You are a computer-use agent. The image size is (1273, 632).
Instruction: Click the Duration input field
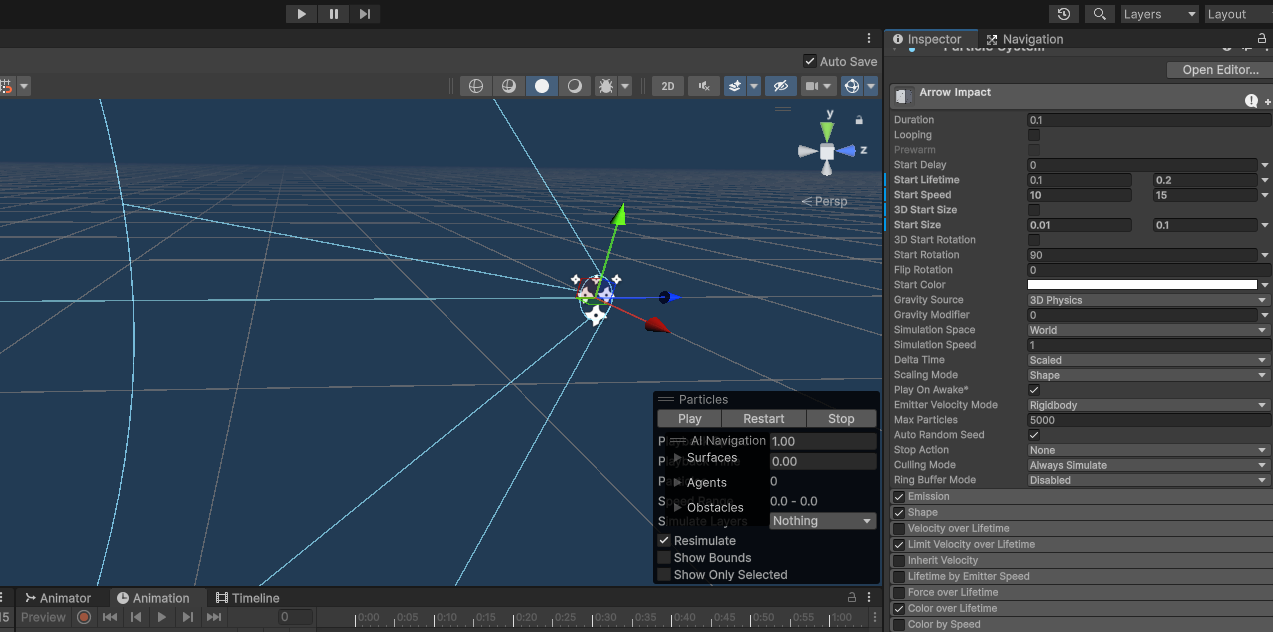pos(1150,120)
